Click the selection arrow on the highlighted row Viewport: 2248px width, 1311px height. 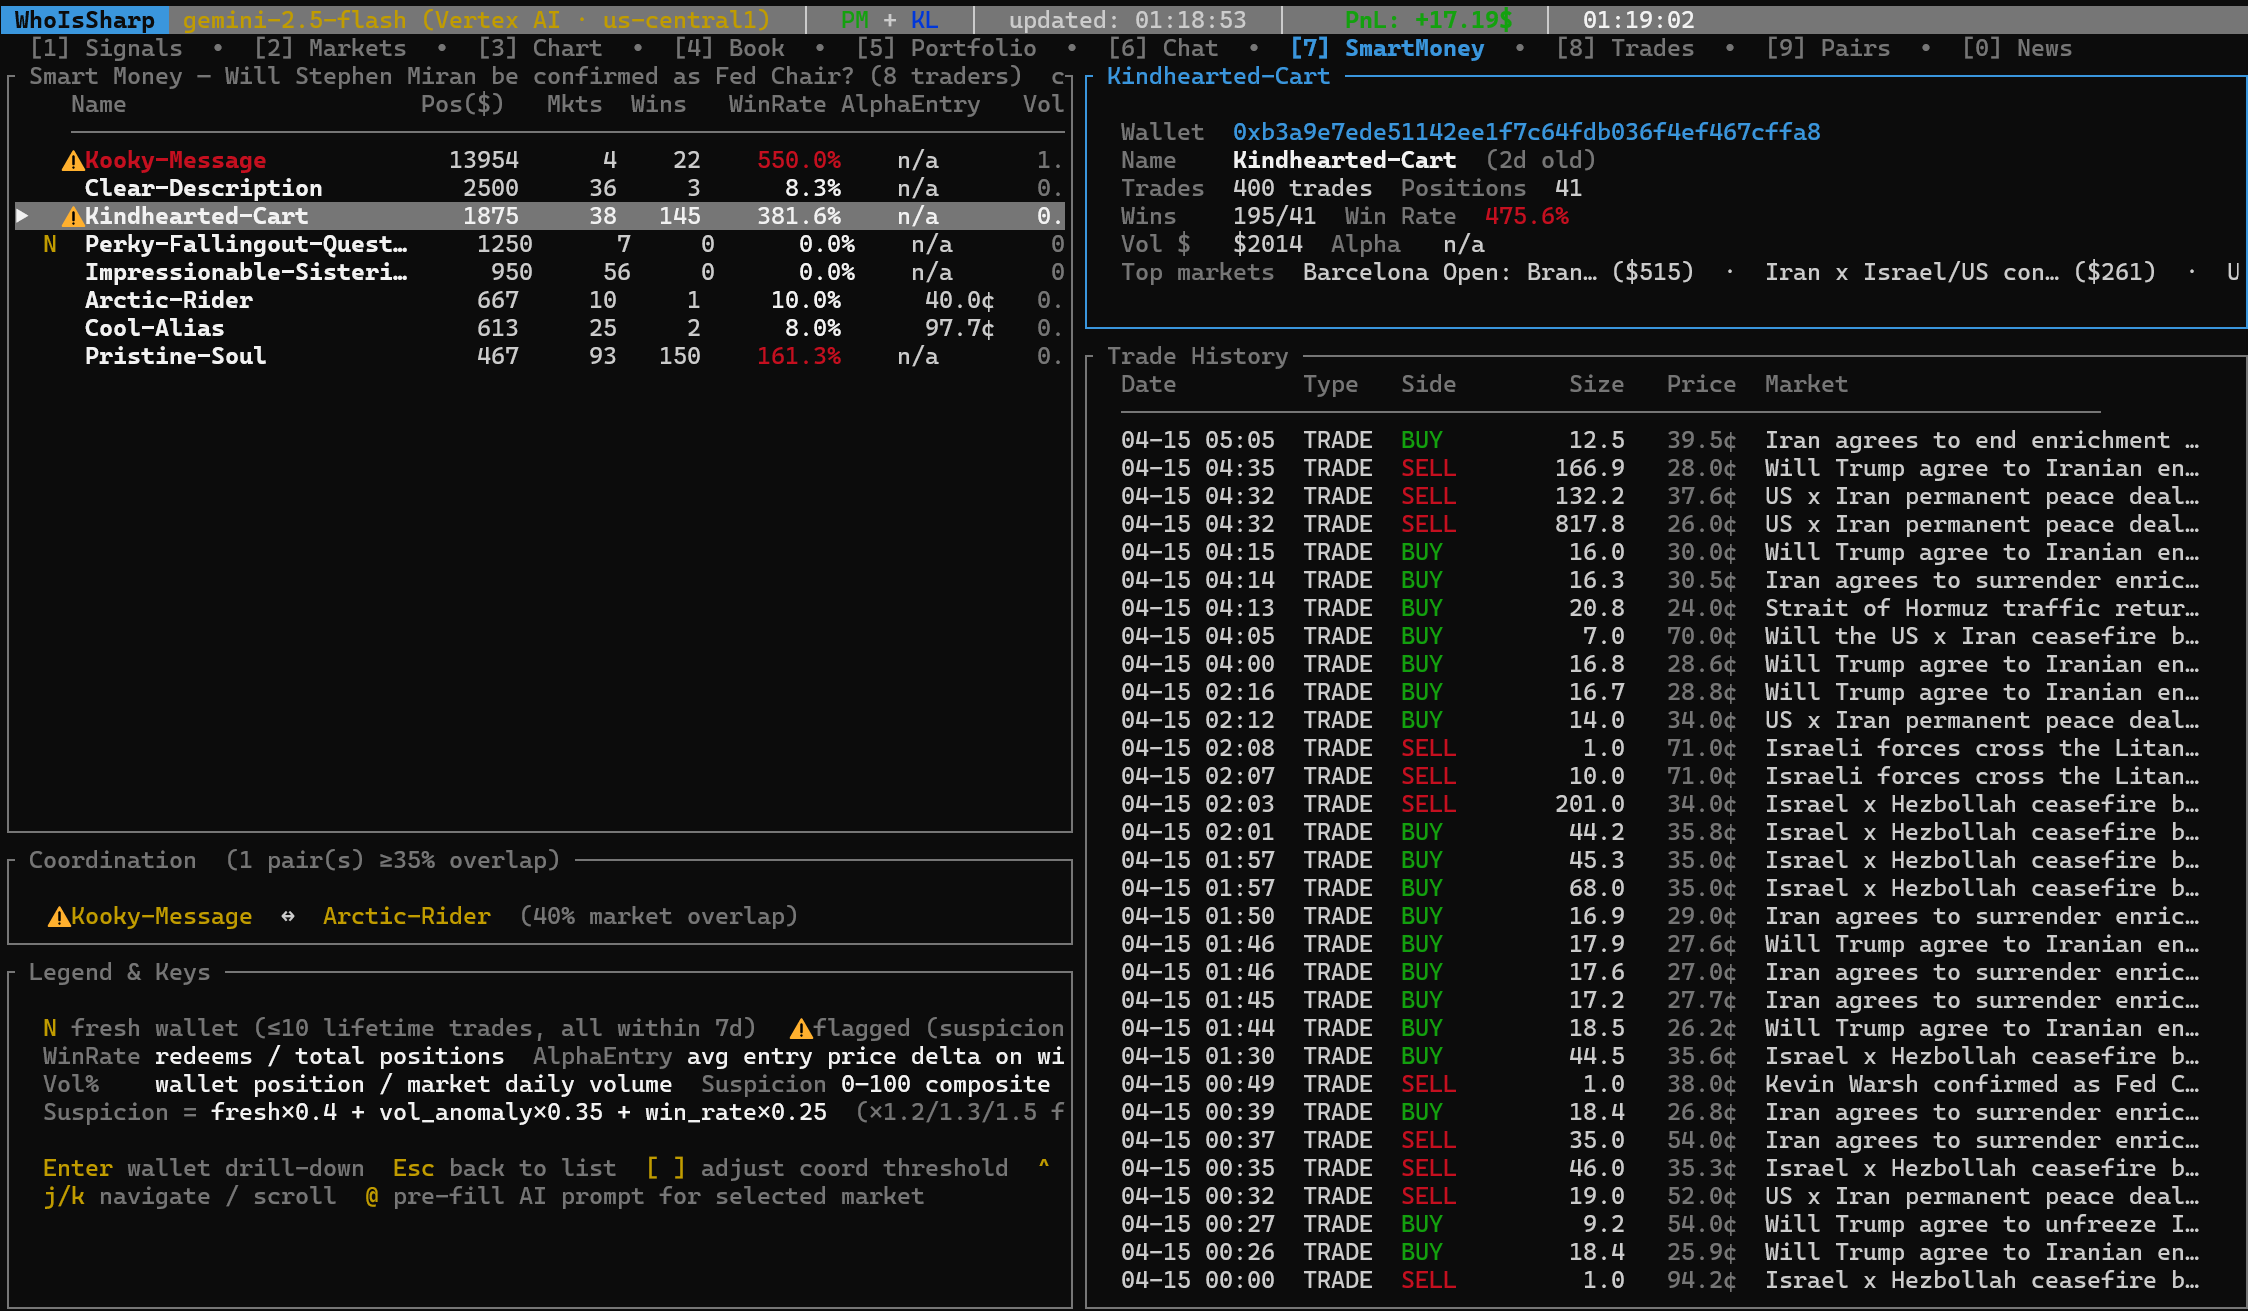tap(23, 216)
